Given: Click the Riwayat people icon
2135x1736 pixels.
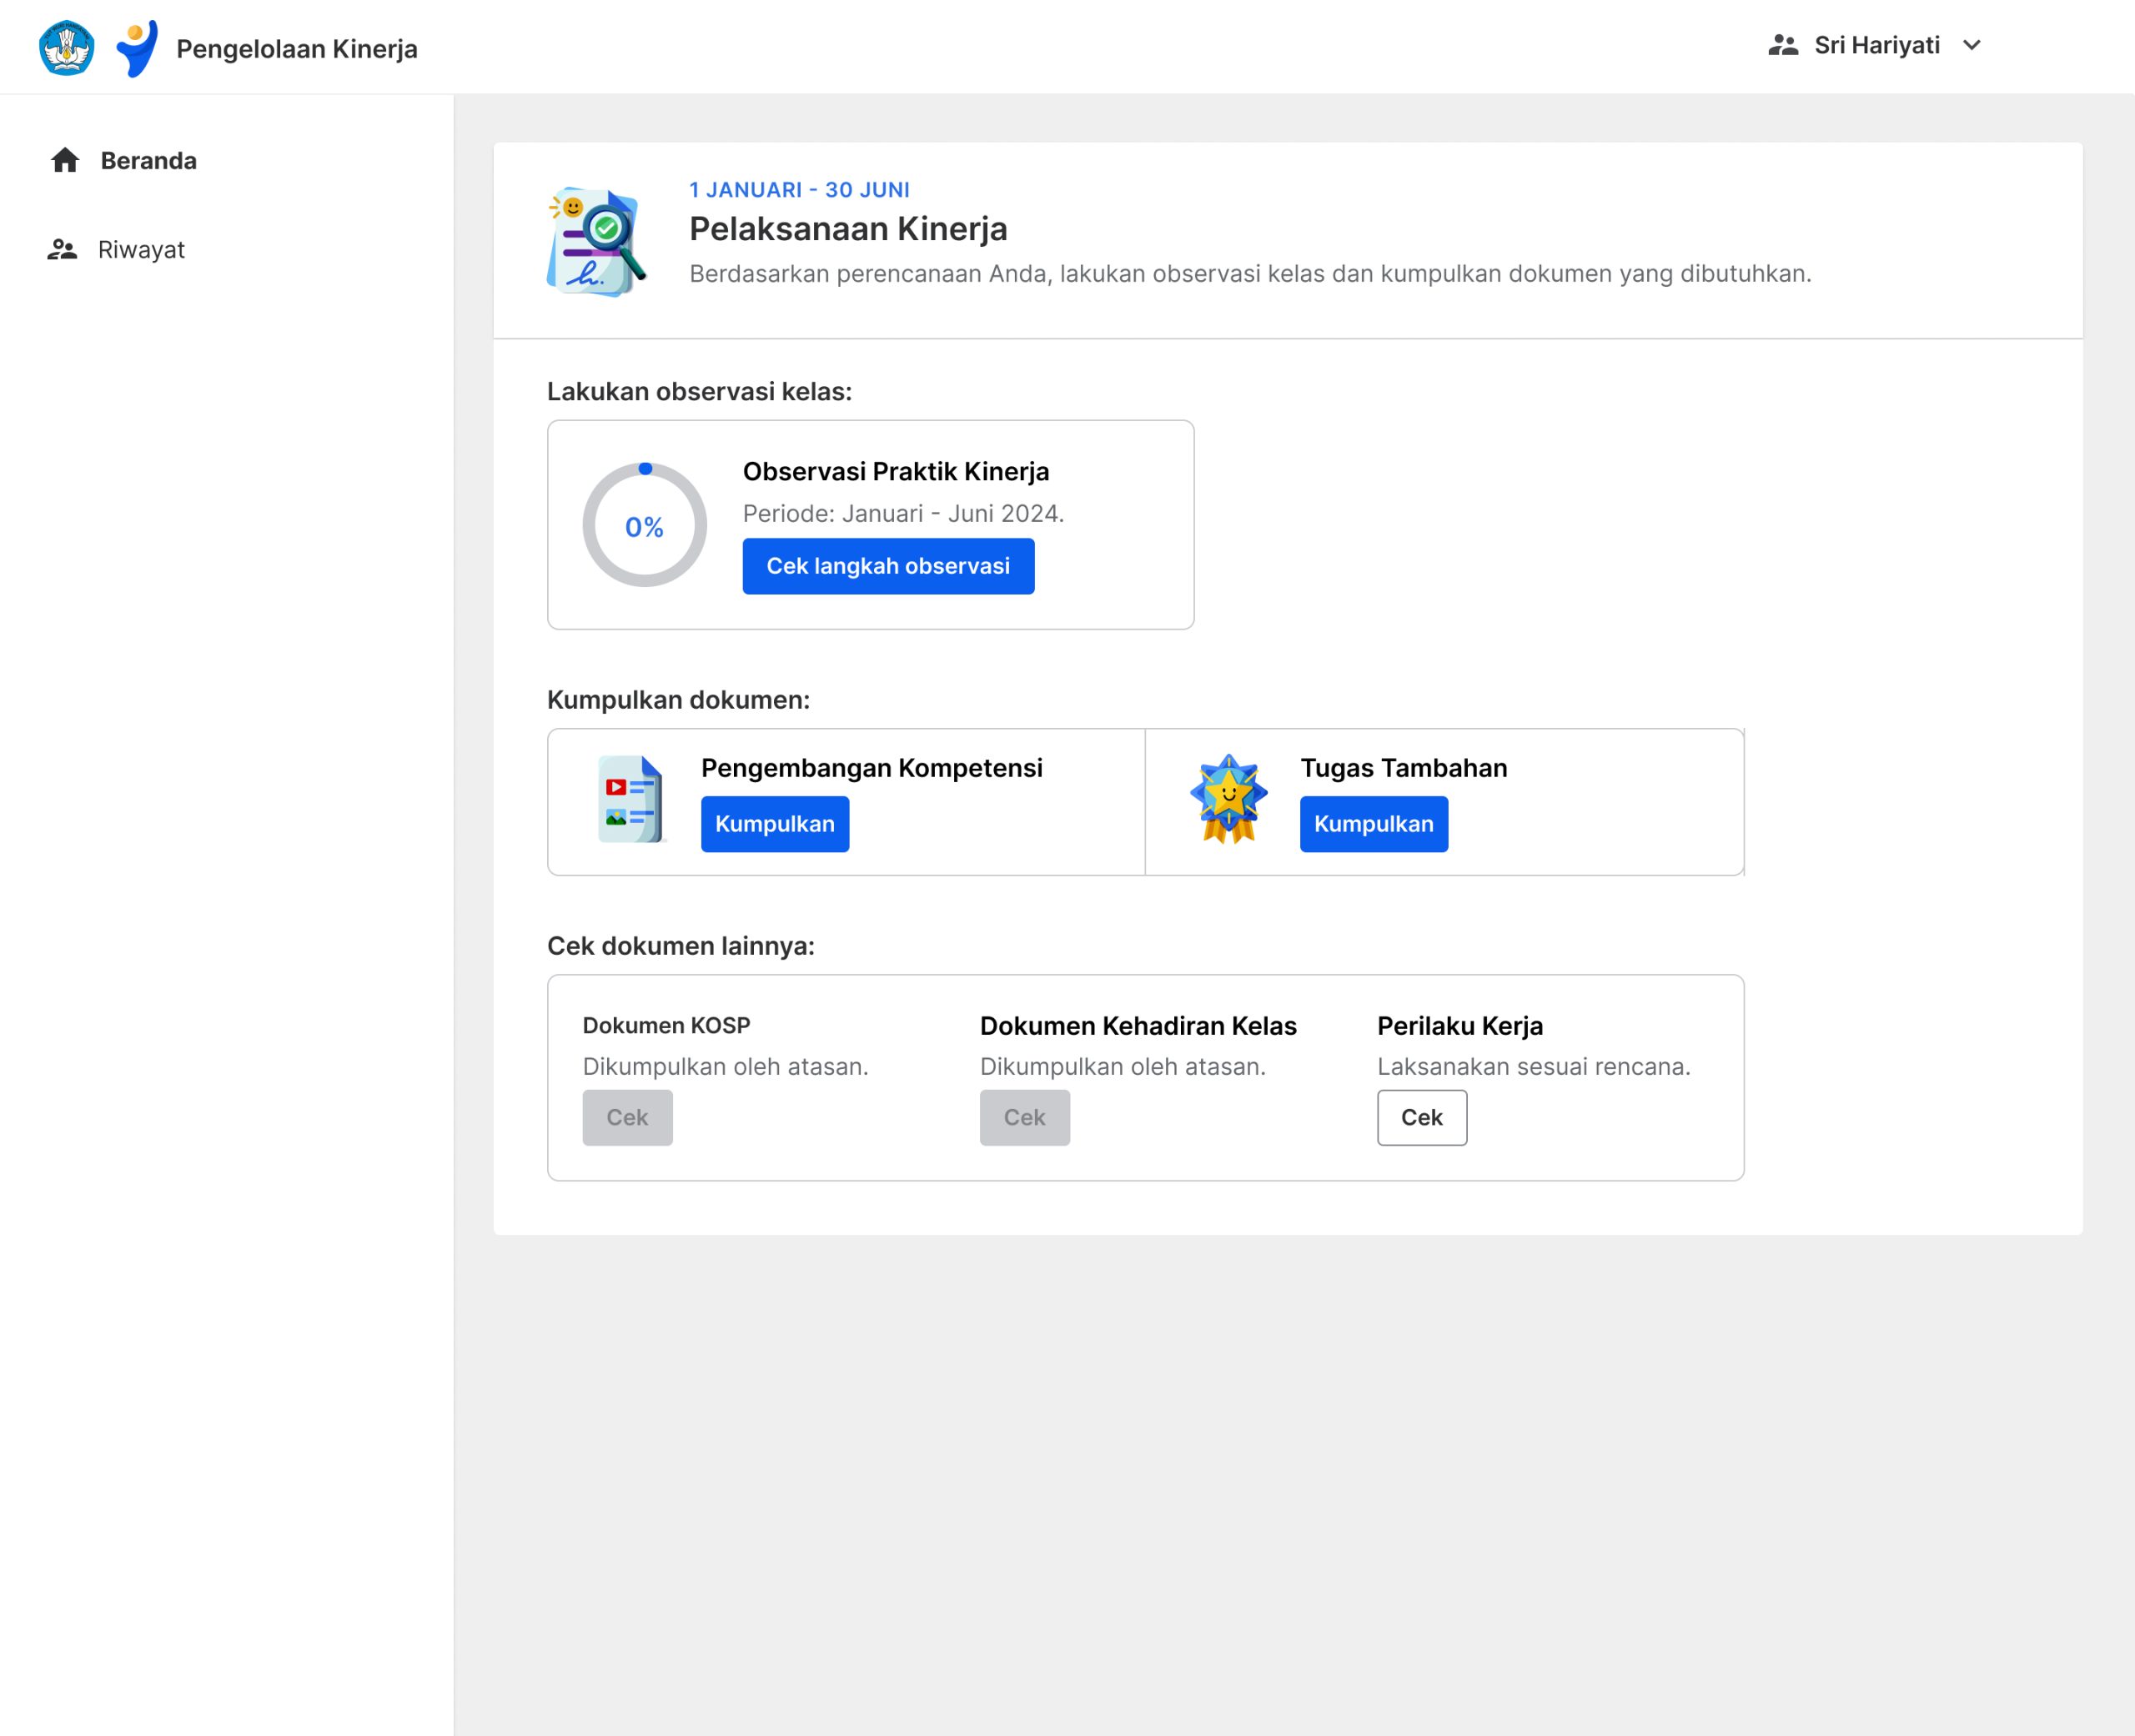Looking at the screenshot, I should pos(62,249).
